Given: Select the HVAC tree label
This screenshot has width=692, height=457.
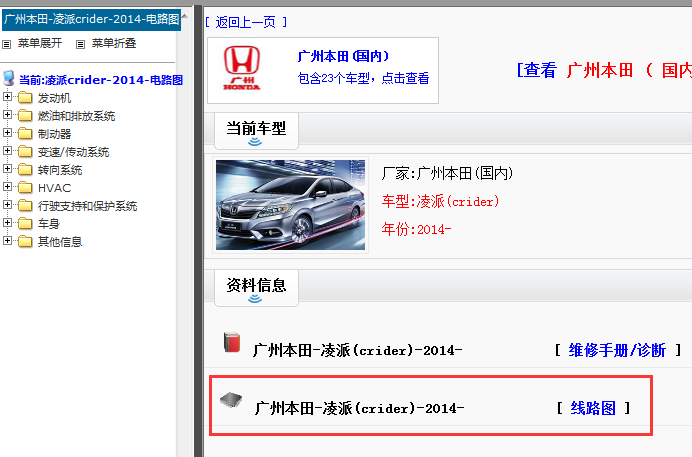Looking at the screenshot, I should (54, 188).
